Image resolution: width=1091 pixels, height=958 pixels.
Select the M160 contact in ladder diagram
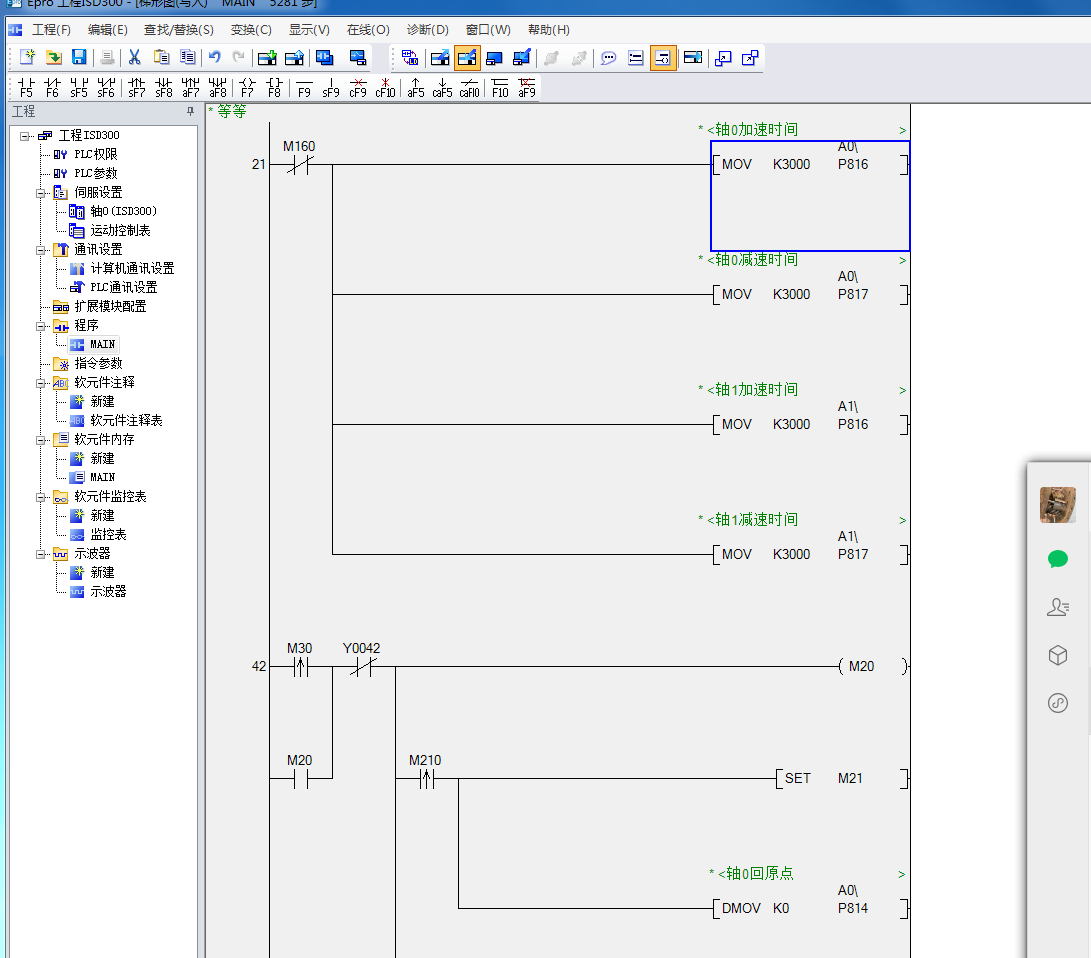pyautogui.click(x=299, y=165)
